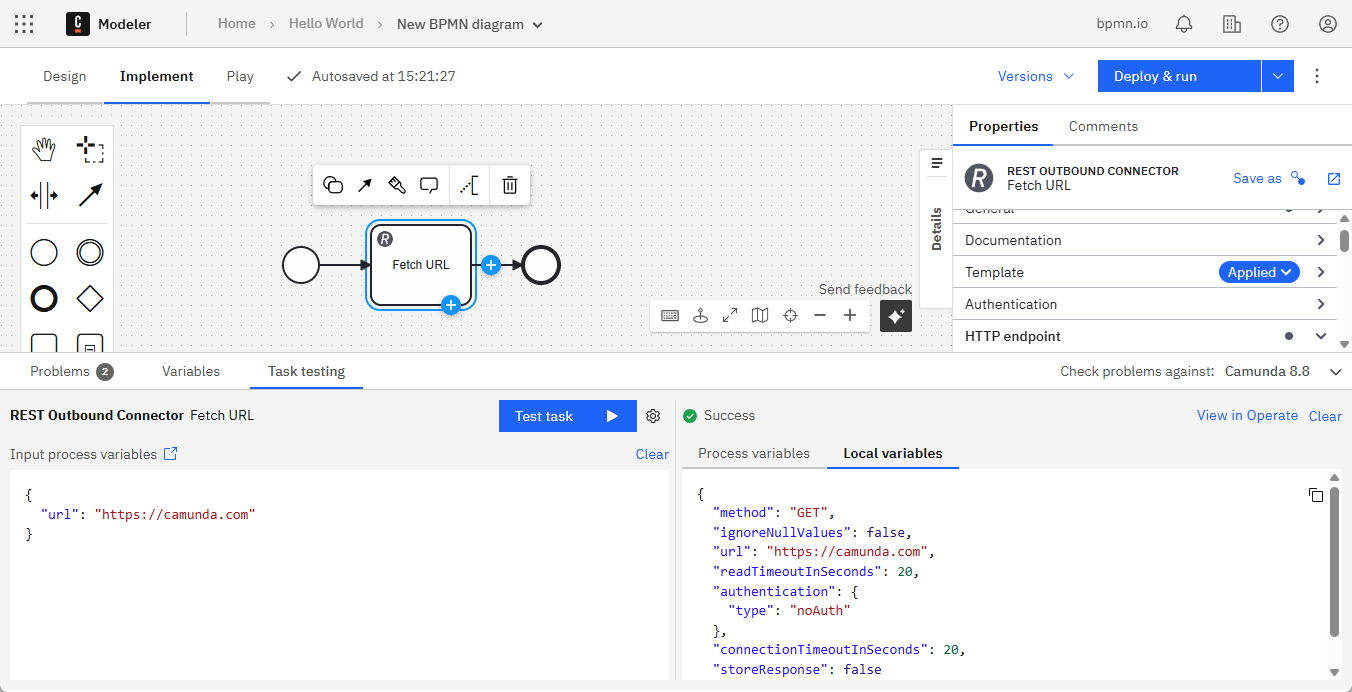
Task: Run the Test task button
Action: pos(567,416)
